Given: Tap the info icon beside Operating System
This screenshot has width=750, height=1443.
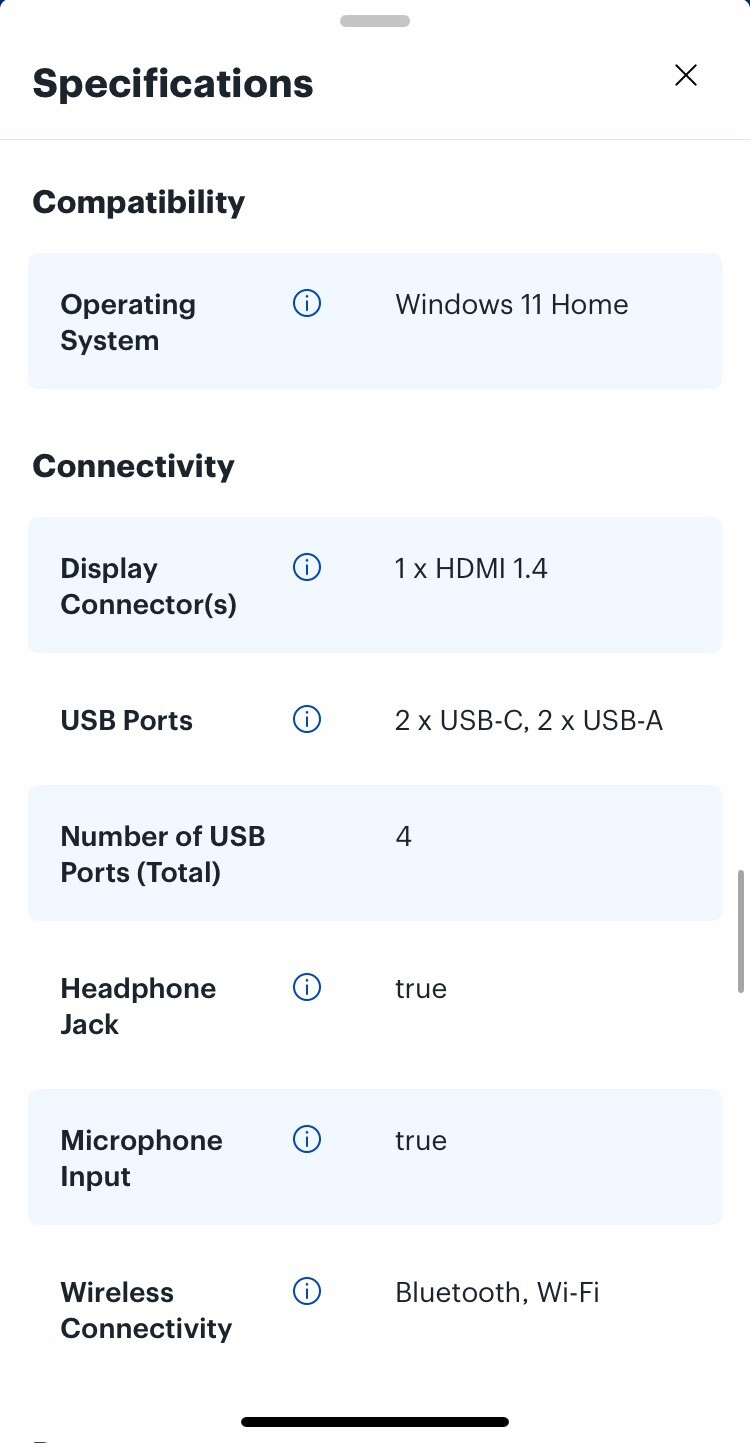Looking at the screenshot, I should (x=307, y=303).
